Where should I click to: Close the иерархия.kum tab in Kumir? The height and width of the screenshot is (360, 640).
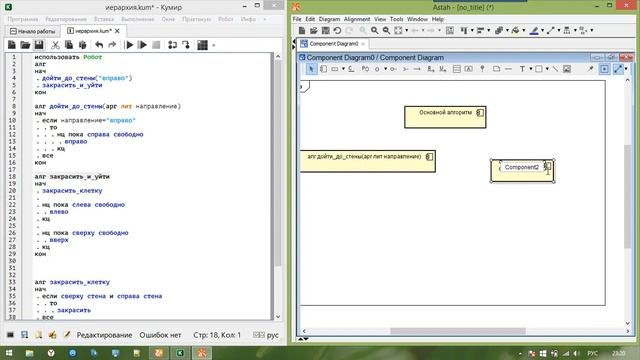click(118, 31)
